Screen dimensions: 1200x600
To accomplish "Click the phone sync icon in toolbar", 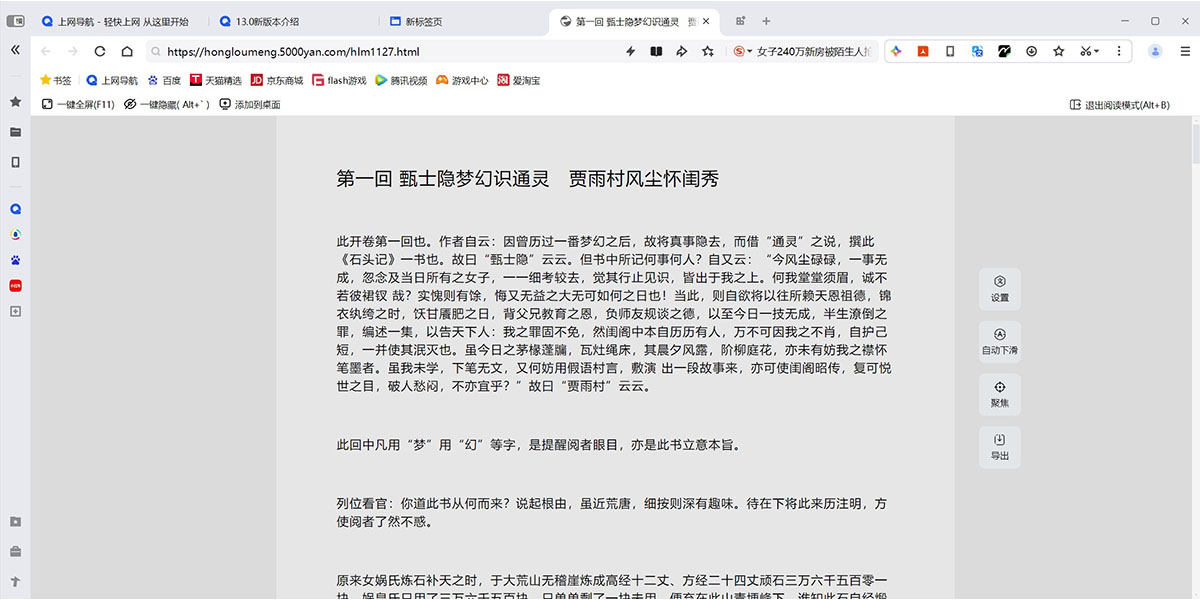I will [948, 50].
